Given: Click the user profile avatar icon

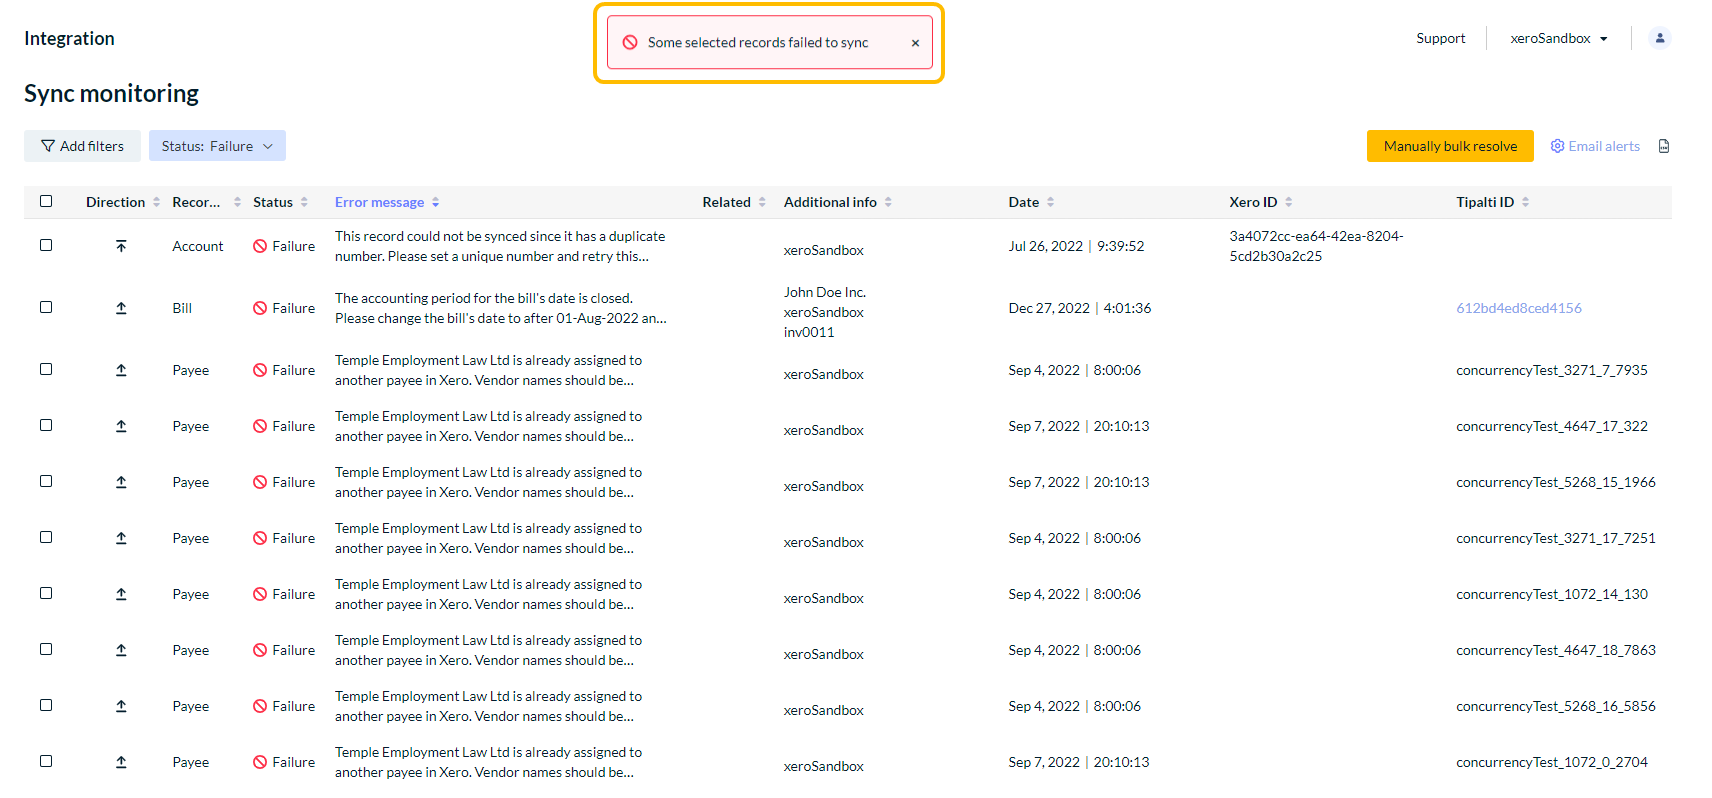Looking at the screenshot, I should pyautogui.click(x=1659, y=38).
